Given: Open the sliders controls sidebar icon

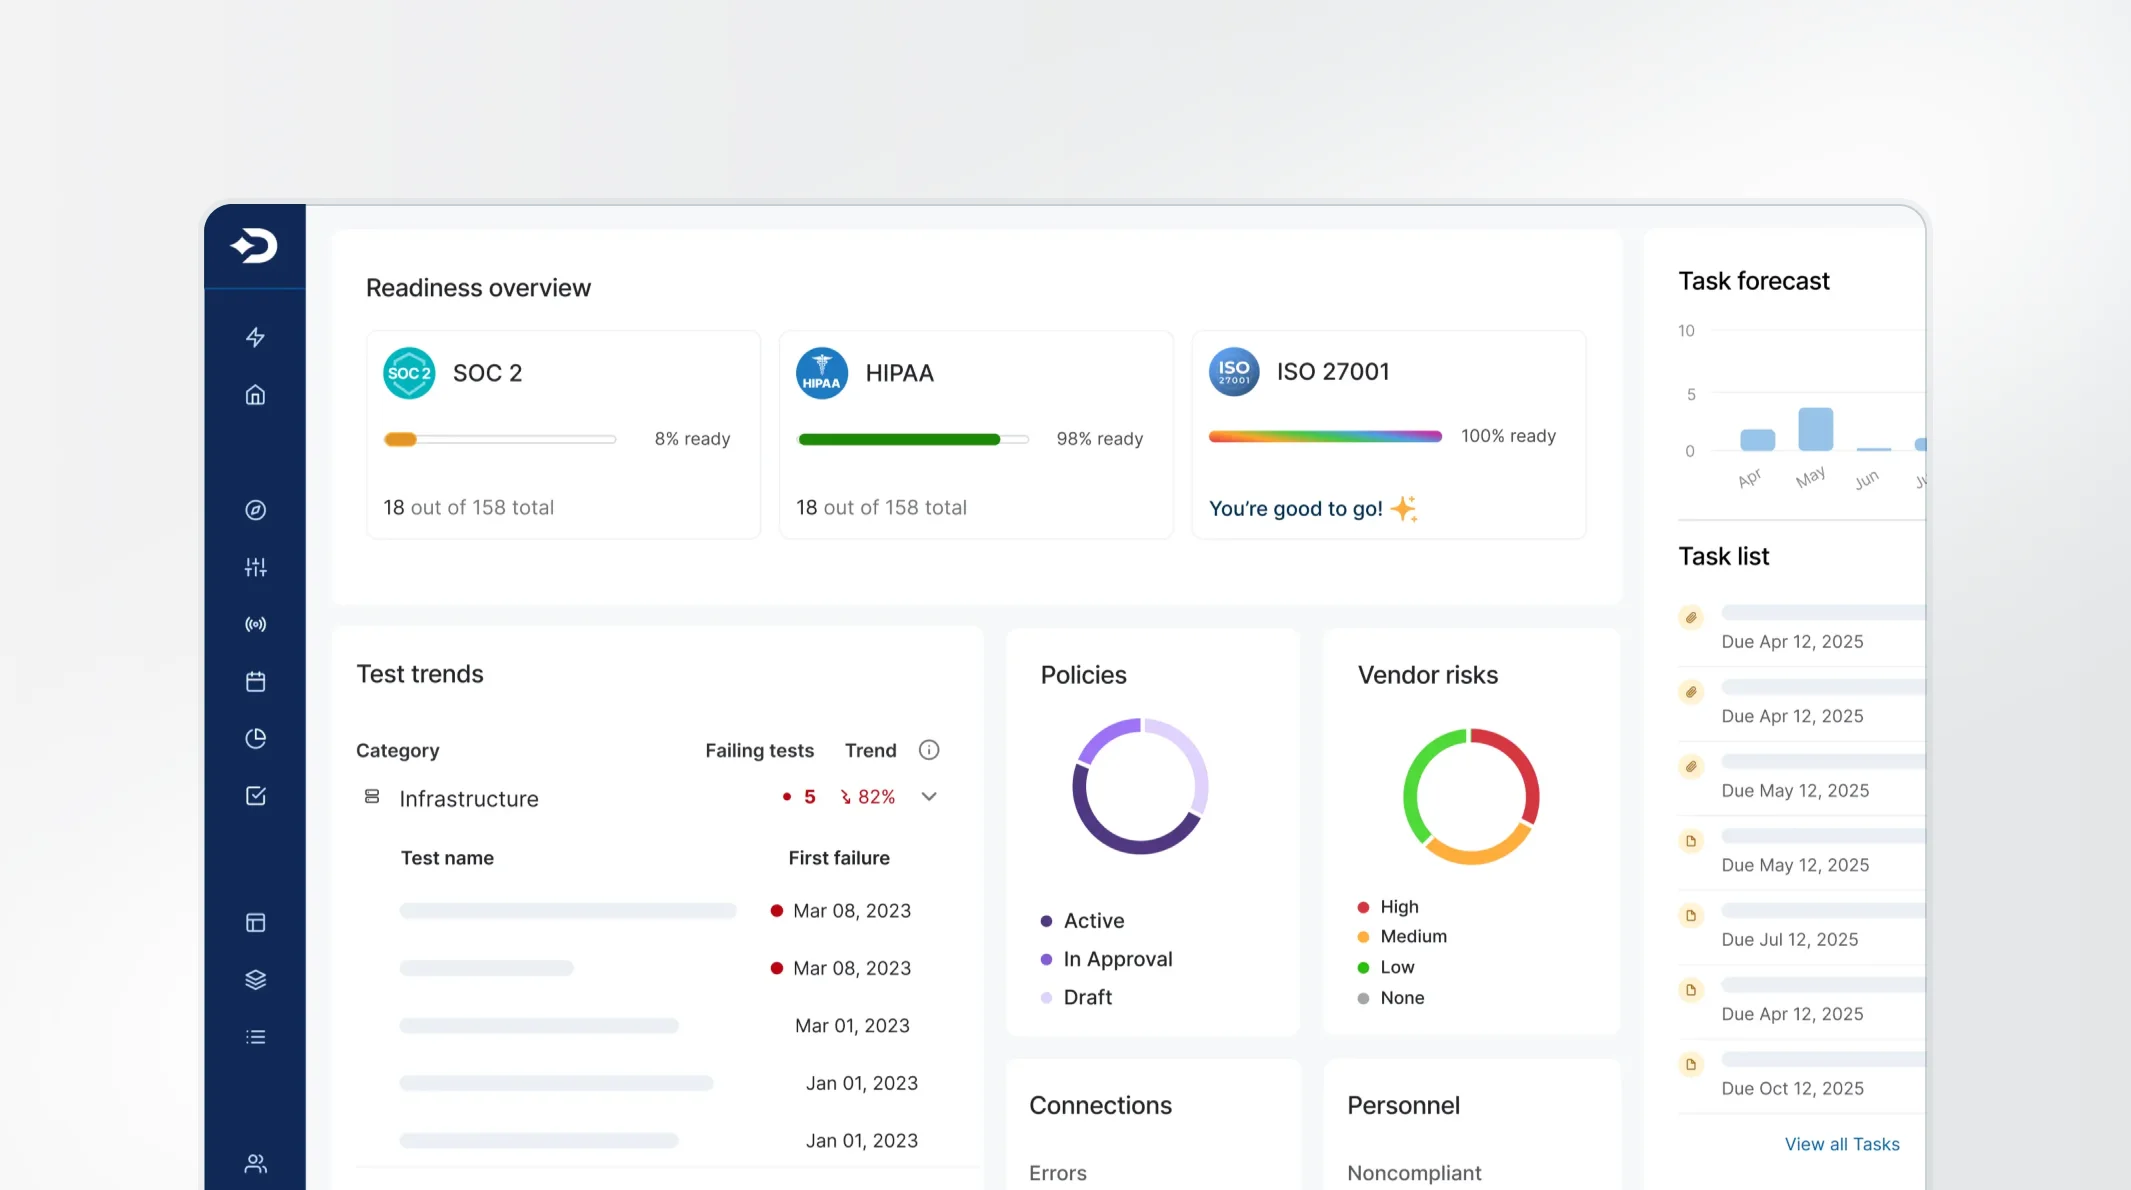Looking at the screenshot, I should pos(255,567).
